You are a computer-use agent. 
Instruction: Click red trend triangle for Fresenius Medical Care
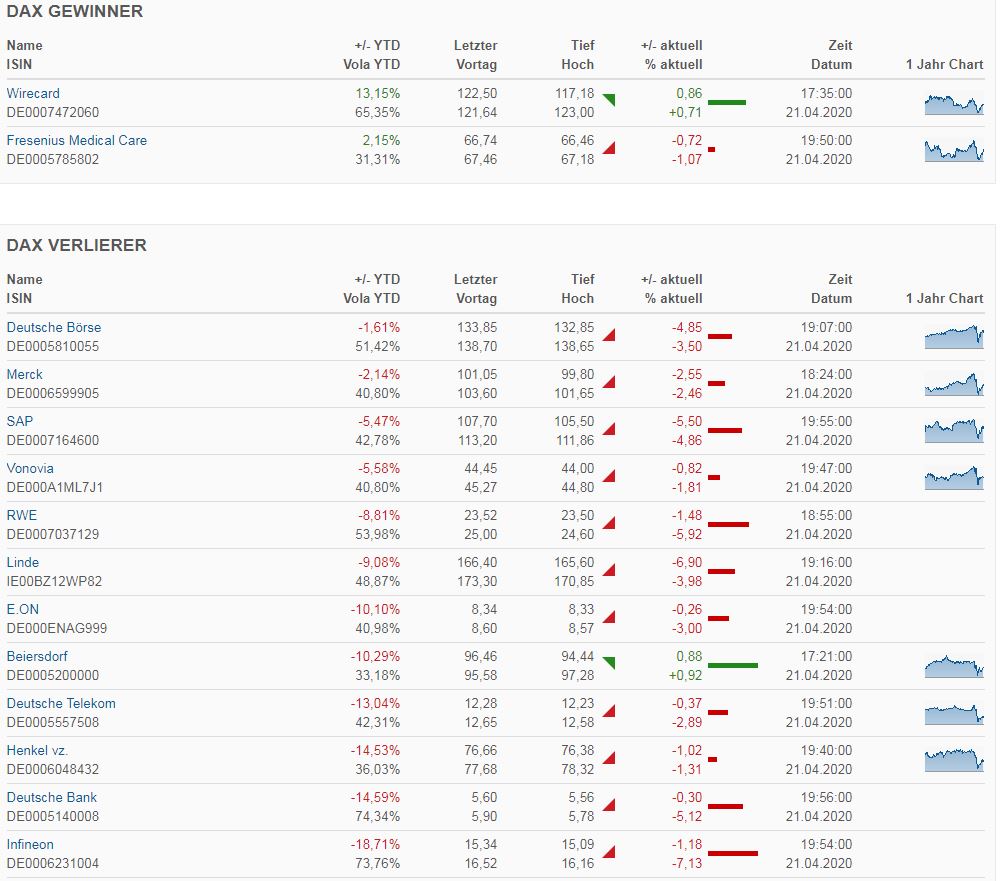coord(610,148)
